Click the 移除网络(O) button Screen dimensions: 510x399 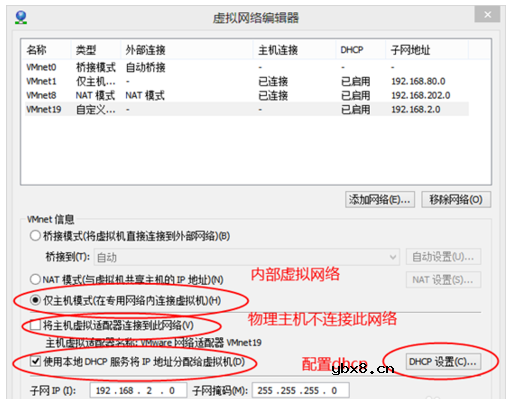tap(456, 199)
